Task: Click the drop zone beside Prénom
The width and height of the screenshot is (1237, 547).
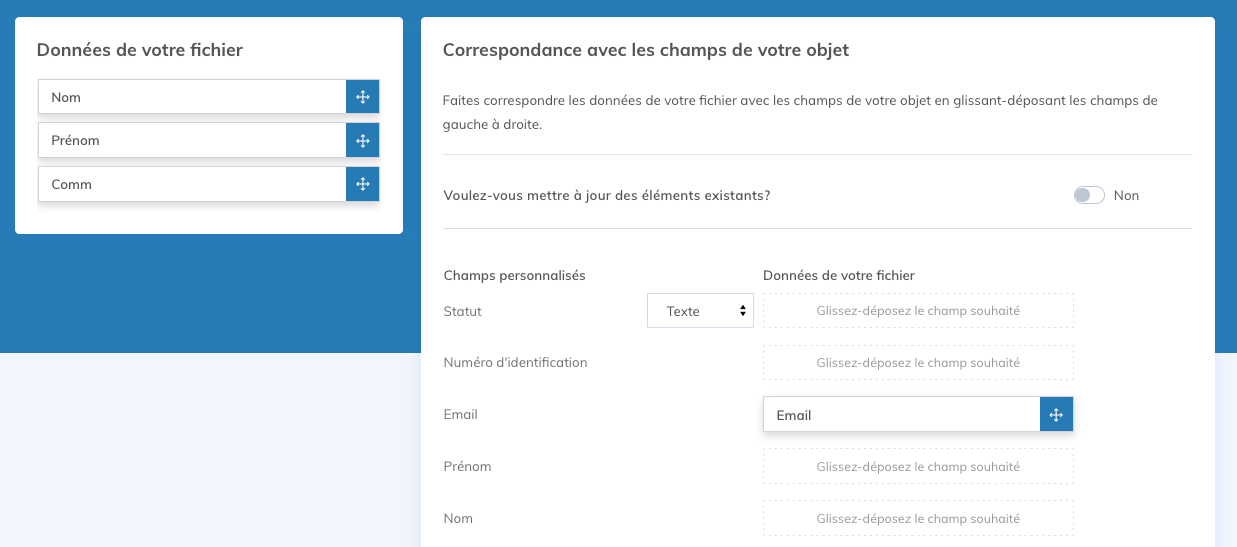Action: click(918, 466)
